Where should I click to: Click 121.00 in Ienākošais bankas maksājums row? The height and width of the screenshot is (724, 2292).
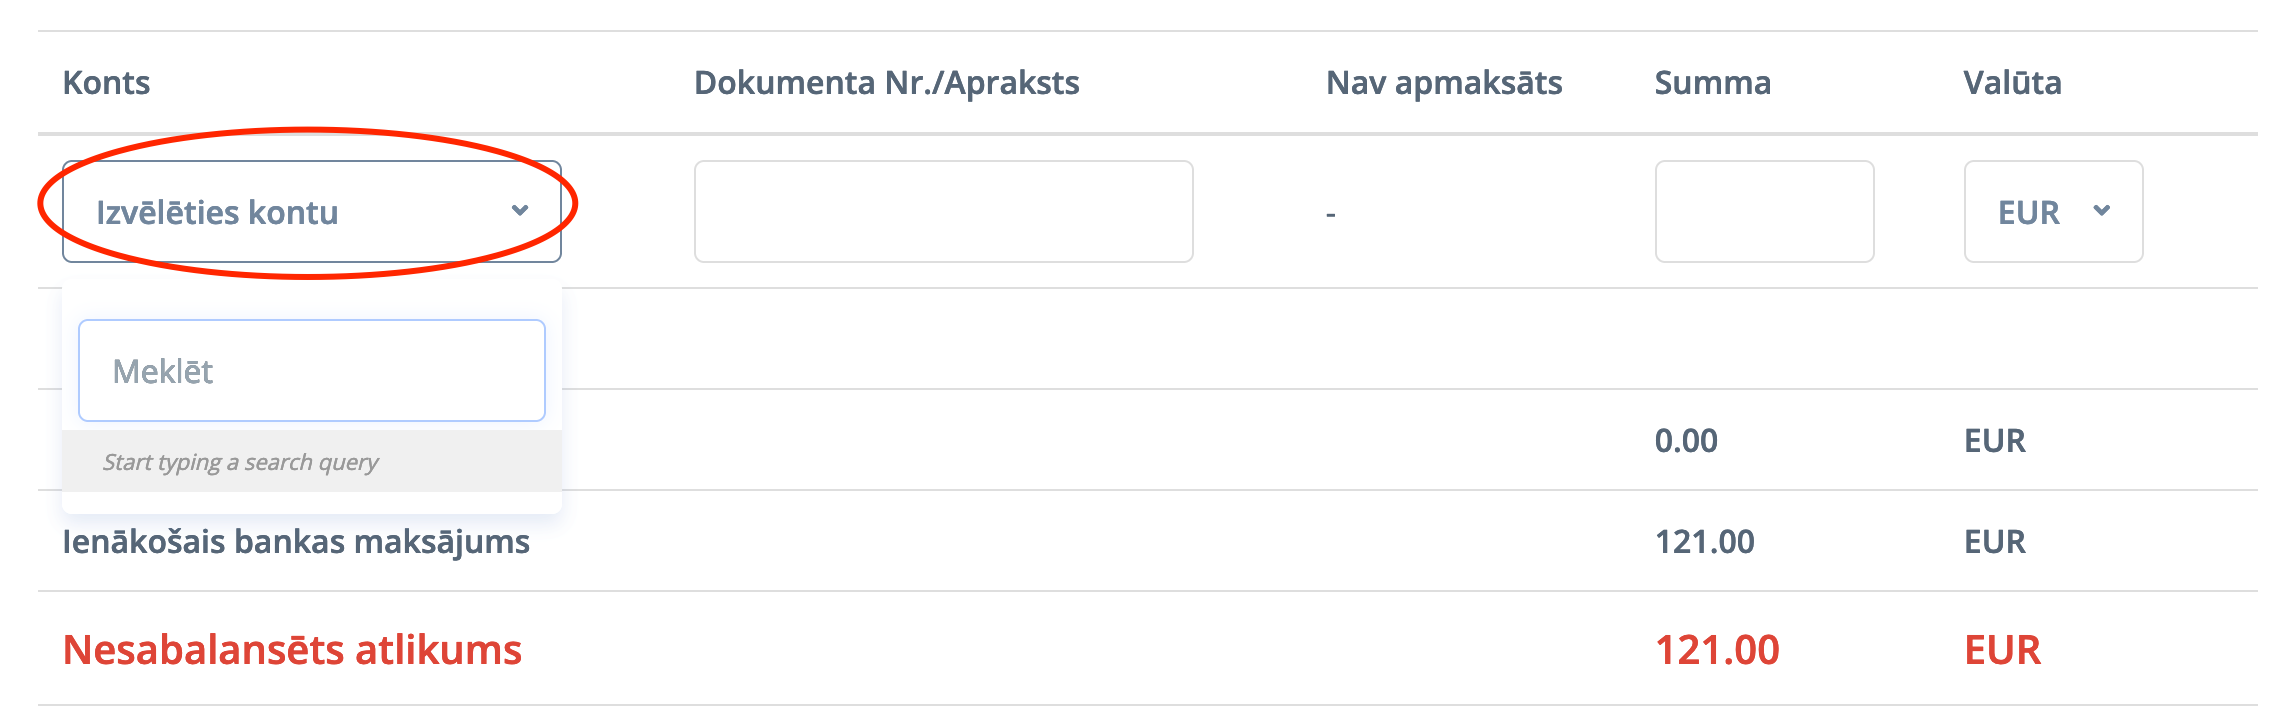tap(1704, 542)
